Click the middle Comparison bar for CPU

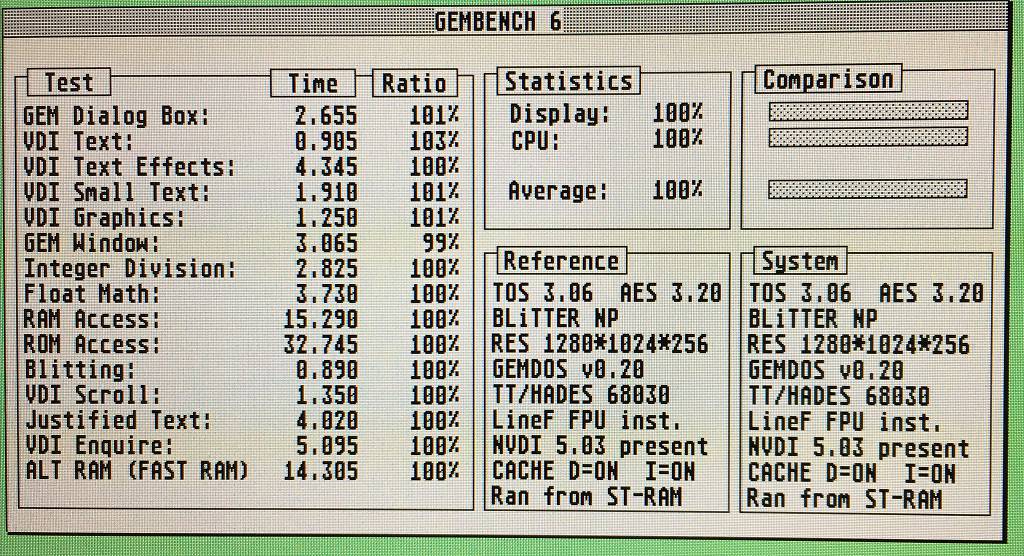[868, 137]
